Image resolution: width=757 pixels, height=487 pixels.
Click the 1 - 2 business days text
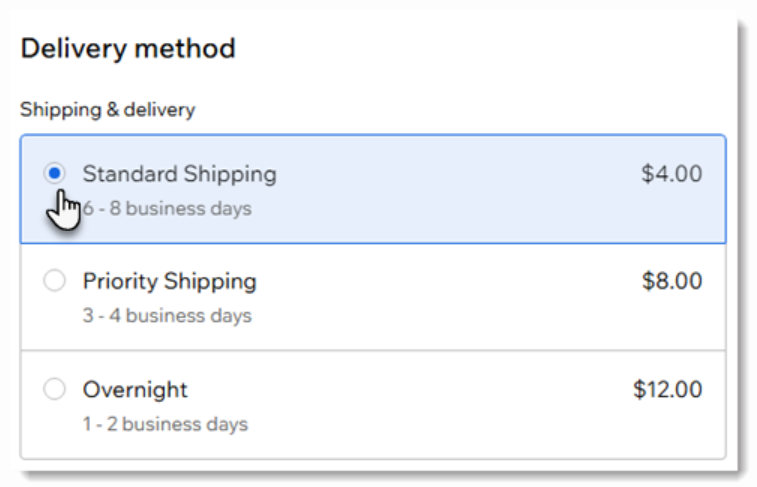click(165, 423)
